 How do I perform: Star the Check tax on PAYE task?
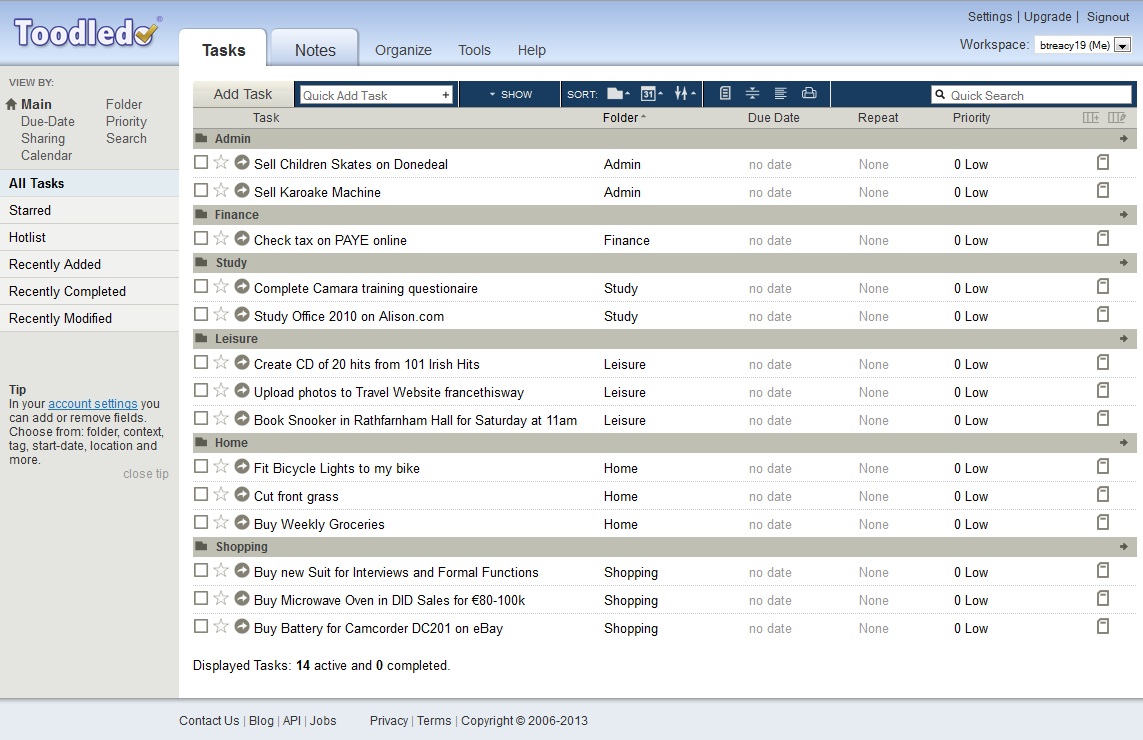click(221, 238)
